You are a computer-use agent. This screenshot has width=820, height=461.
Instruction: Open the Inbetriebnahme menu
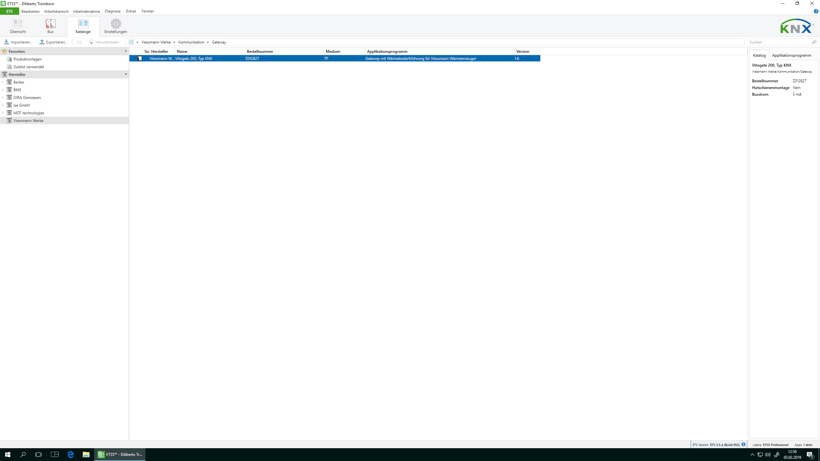tap(86, 11)
